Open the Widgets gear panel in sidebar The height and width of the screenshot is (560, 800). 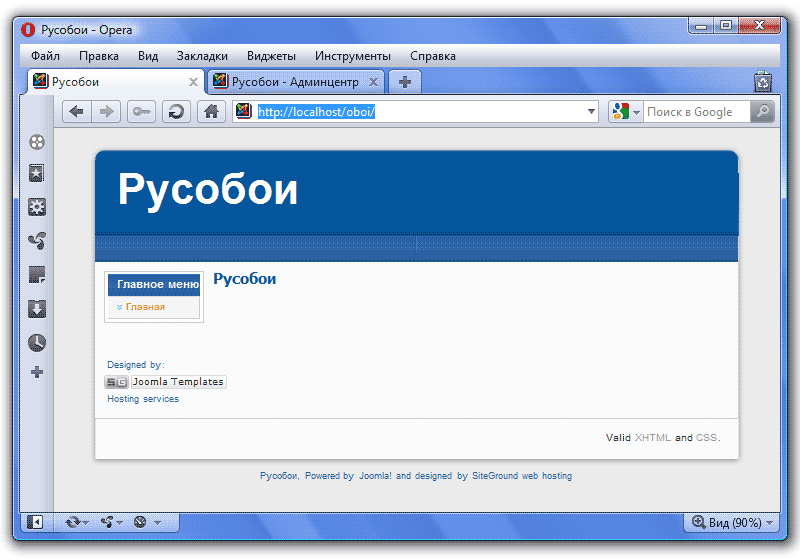pos(37,208)
